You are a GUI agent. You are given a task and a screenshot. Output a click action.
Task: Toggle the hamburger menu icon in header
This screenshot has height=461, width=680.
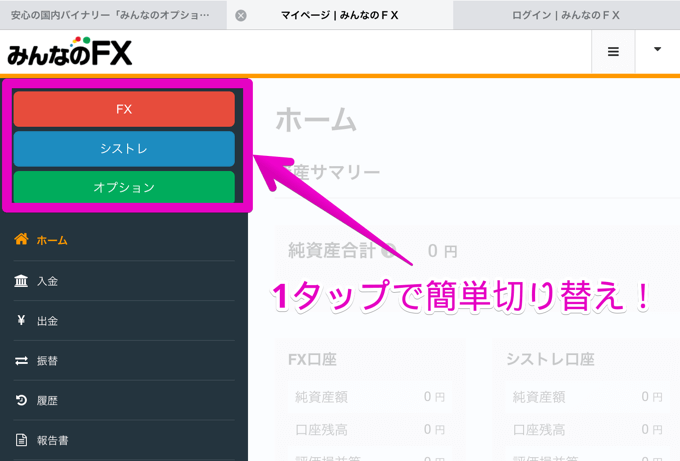613,52
